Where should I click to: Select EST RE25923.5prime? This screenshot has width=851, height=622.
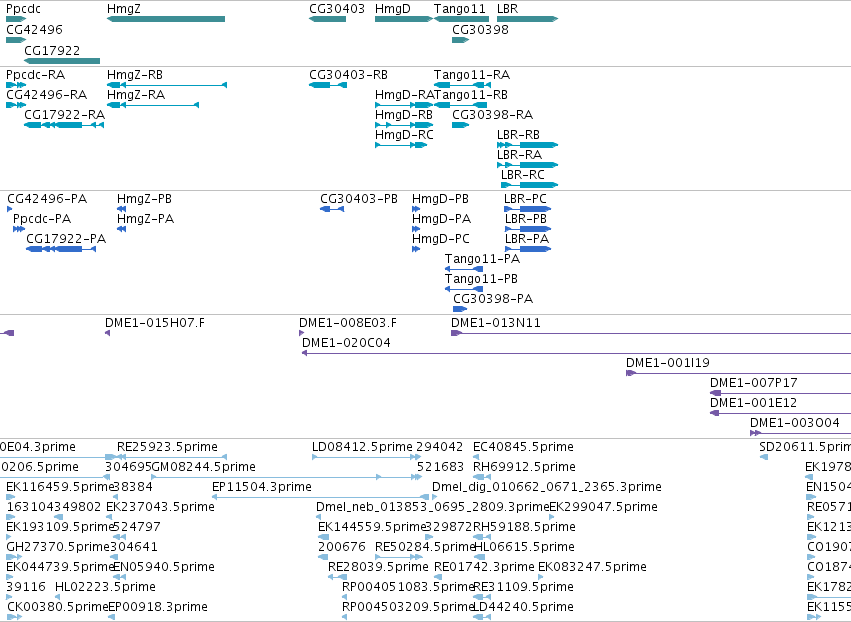click(167, 447)
